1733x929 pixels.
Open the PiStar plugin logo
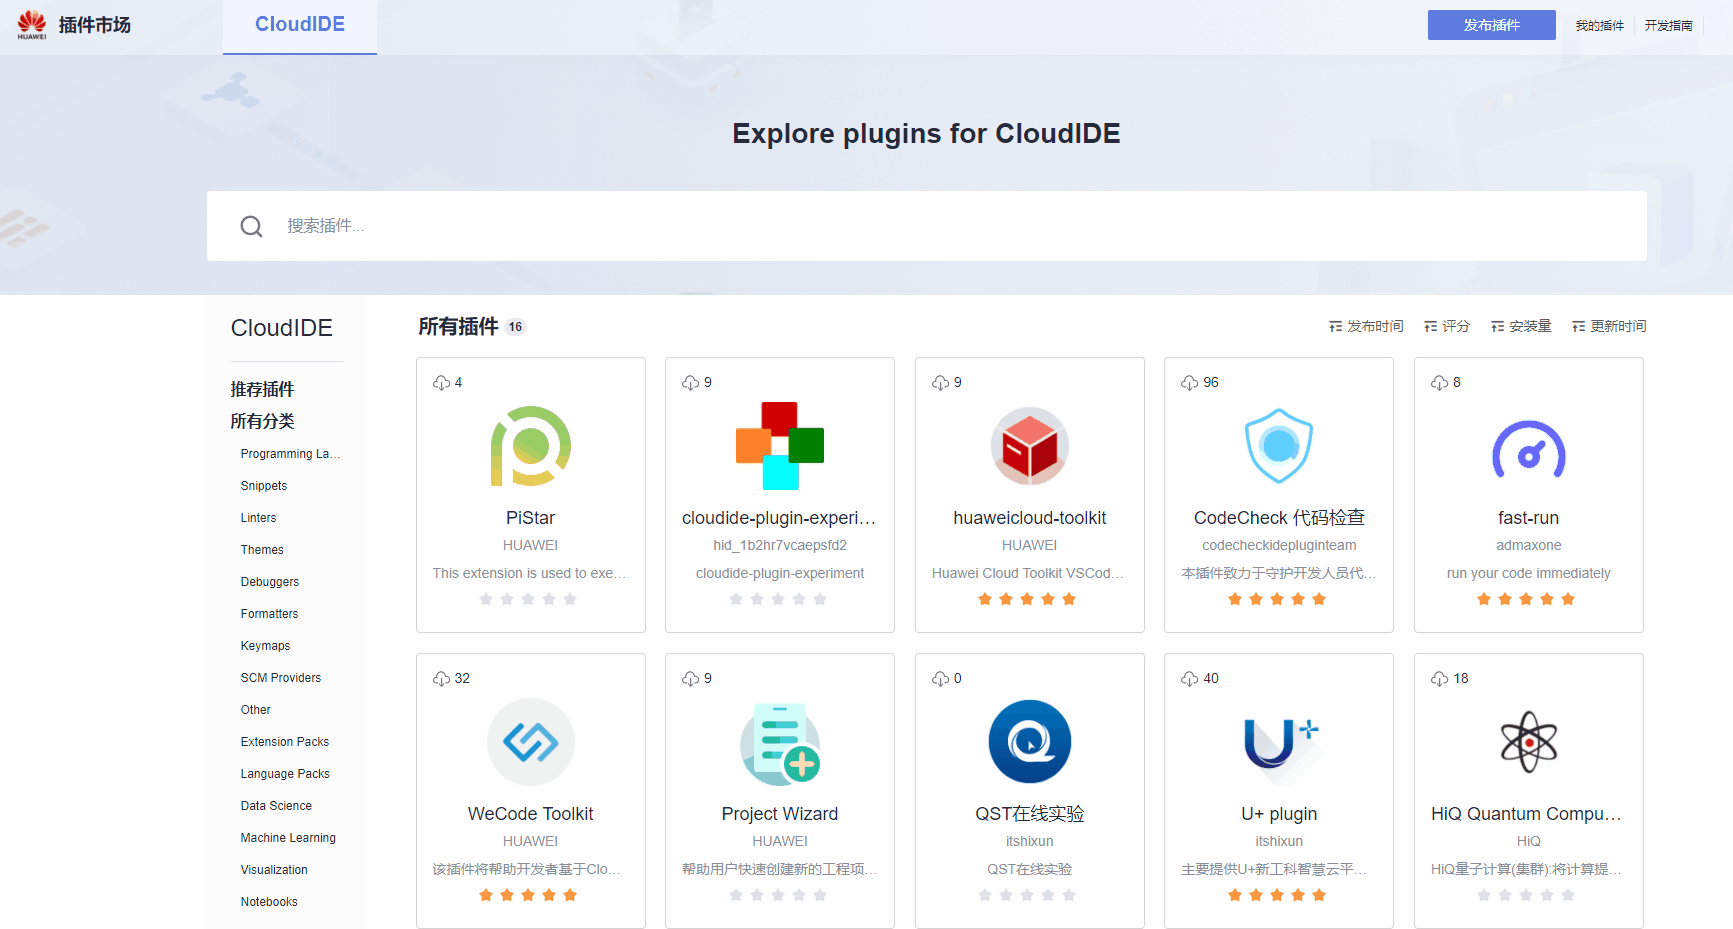(531, 446)
